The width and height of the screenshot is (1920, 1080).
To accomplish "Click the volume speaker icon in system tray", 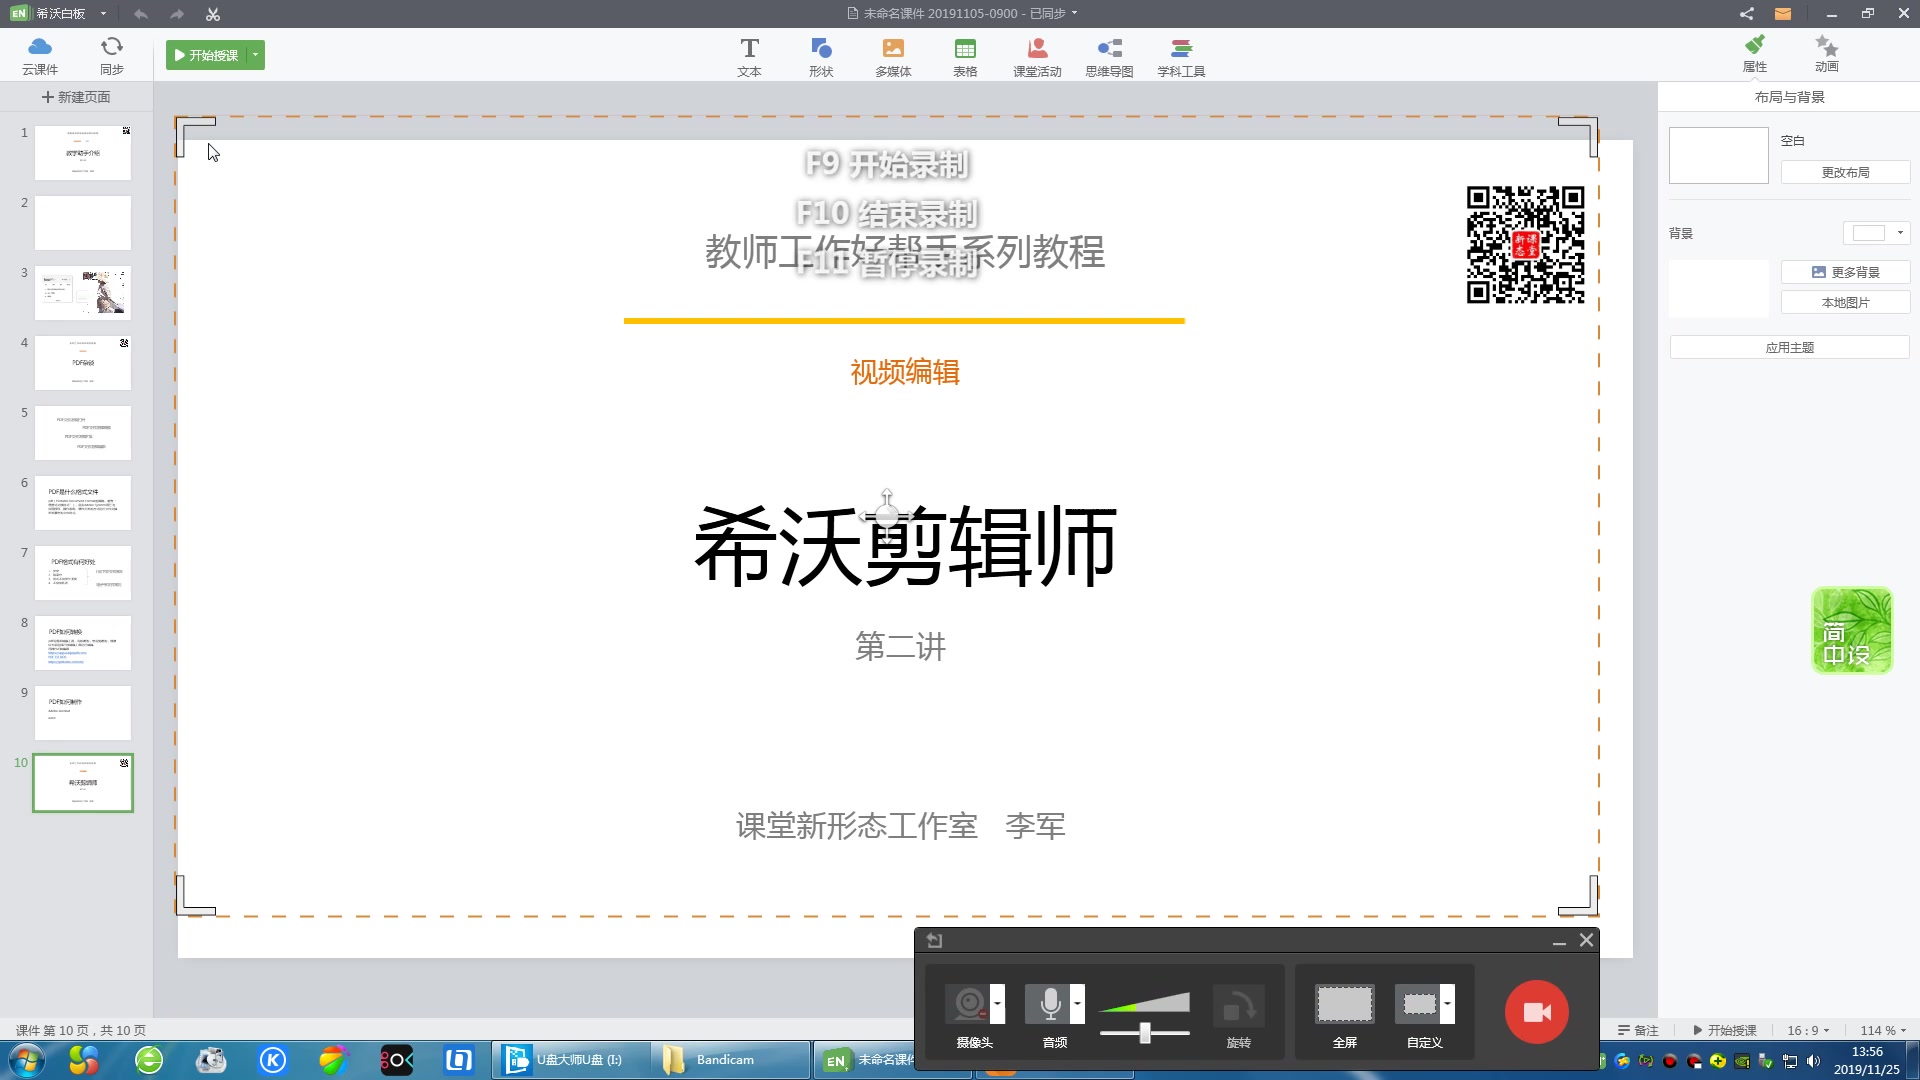I will tap(1814, 1061).
